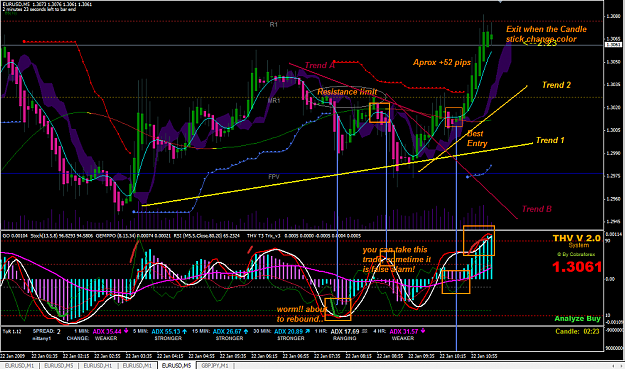
Task: Click the current price tag on price axis
Action: (x=613, y=45)
